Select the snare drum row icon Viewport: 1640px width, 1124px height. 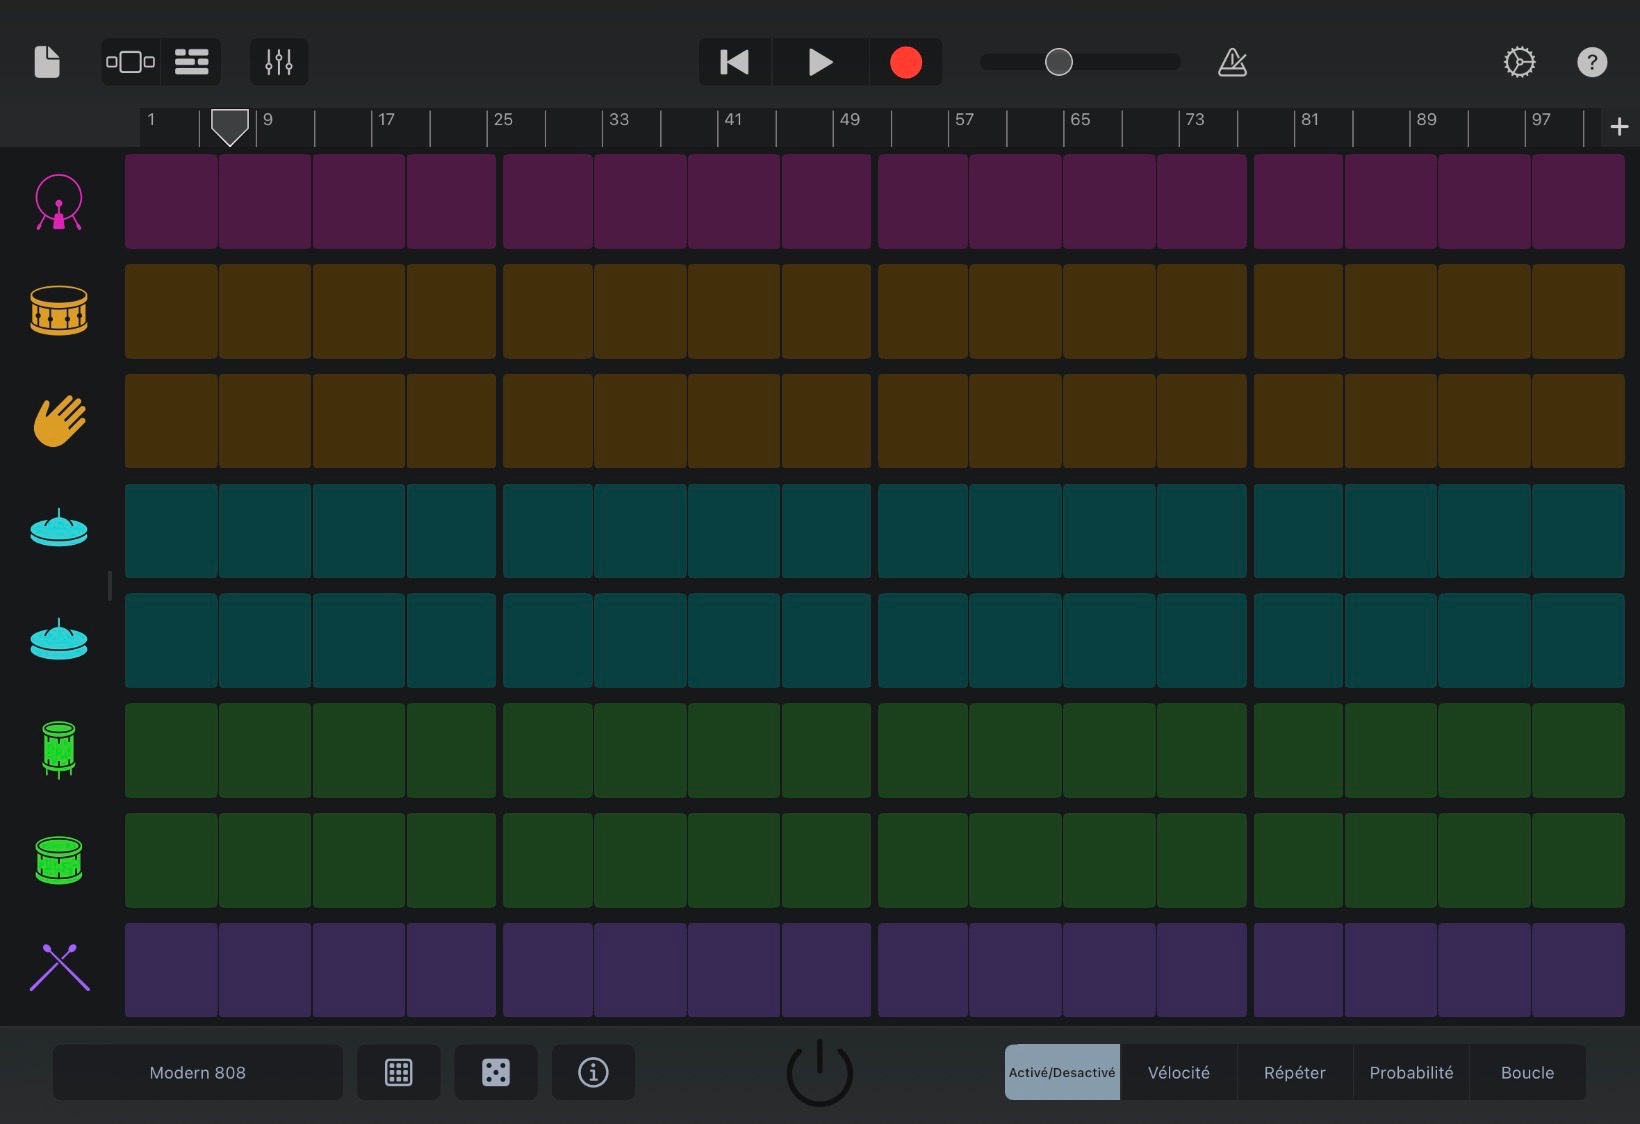[x=59, y=311]
